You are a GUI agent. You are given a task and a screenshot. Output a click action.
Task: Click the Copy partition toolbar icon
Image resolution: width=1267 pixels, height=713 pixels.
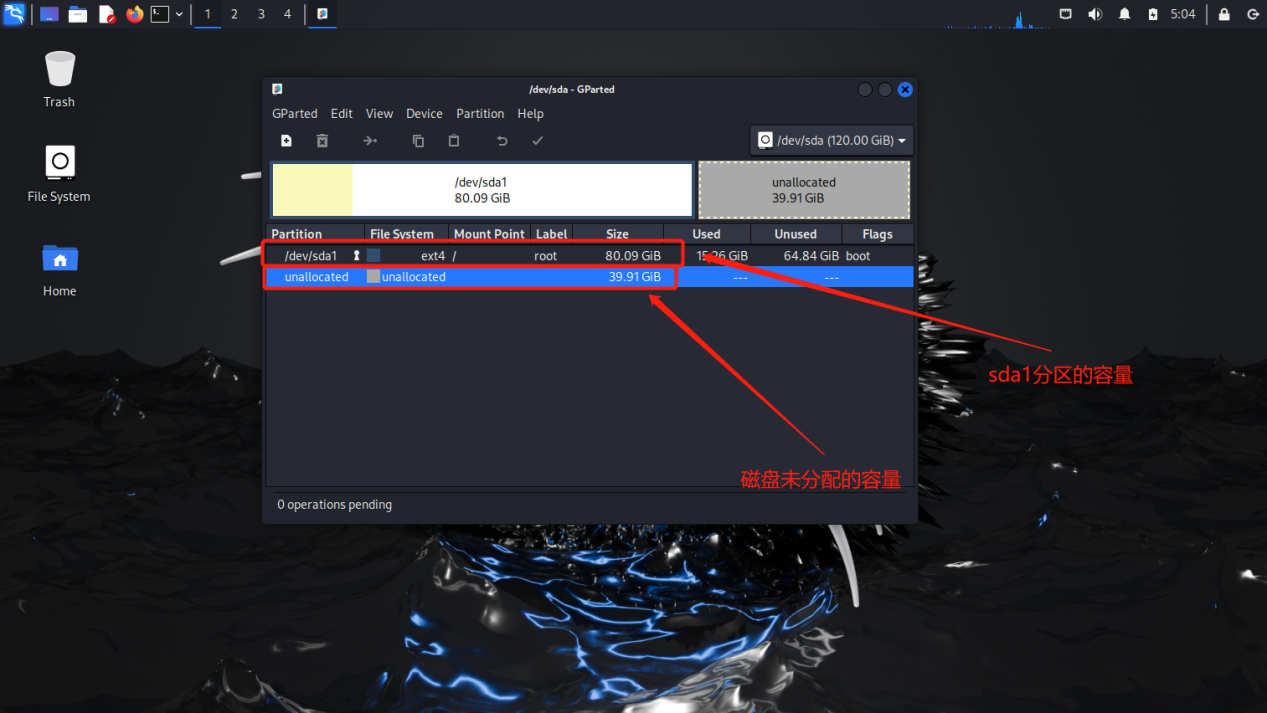point(418,141)
